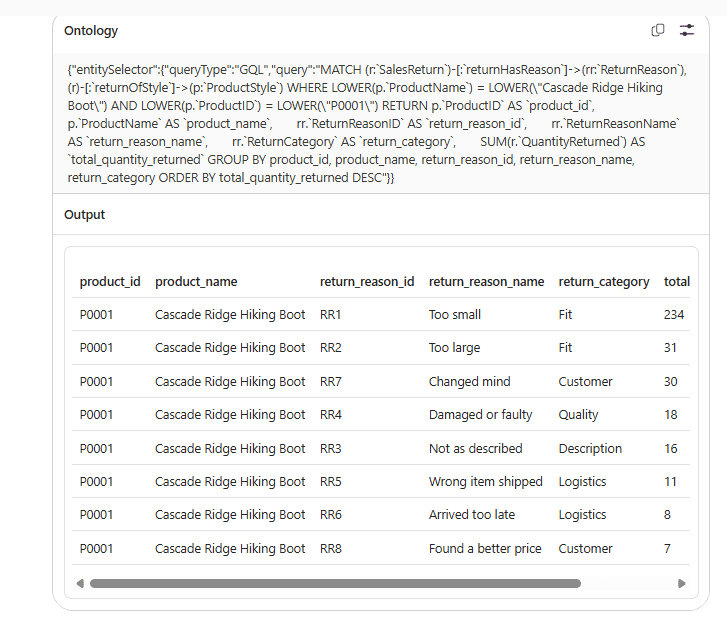Click the return_reason_name column header
Viewport: 727px width, 628px height.
[x=486, y=282]
